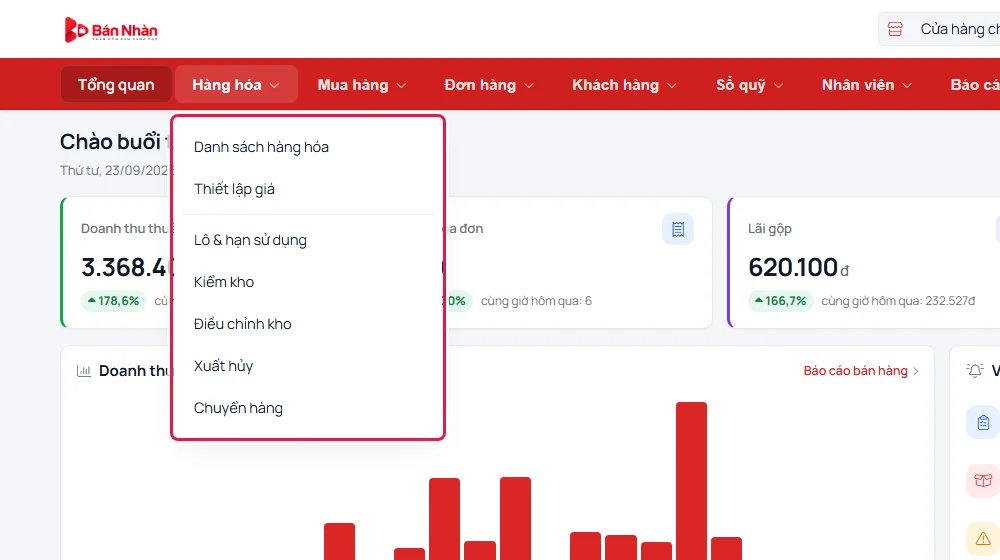Viewport: 1000px width, 560px height.
Task: Click the yellow warning triangle icon
Action: pos(983,538)
